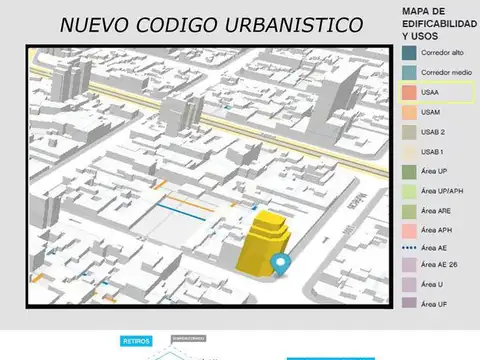Click the "Área AE 26" legend label
The height and width of the screenshot is (360, 480).
click(x=439, y=265)
